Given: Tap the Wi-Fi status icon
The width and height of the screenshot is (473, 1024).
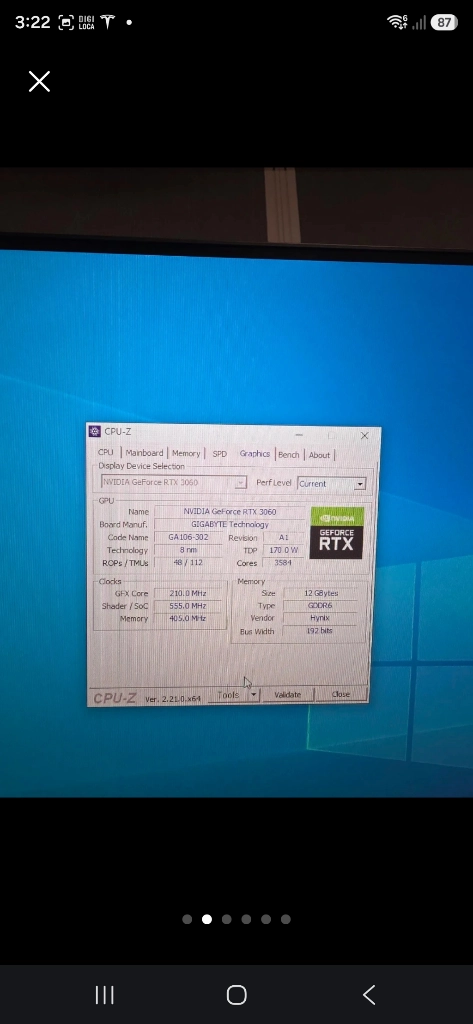Looking at the screenshot, I should point(397,22).
